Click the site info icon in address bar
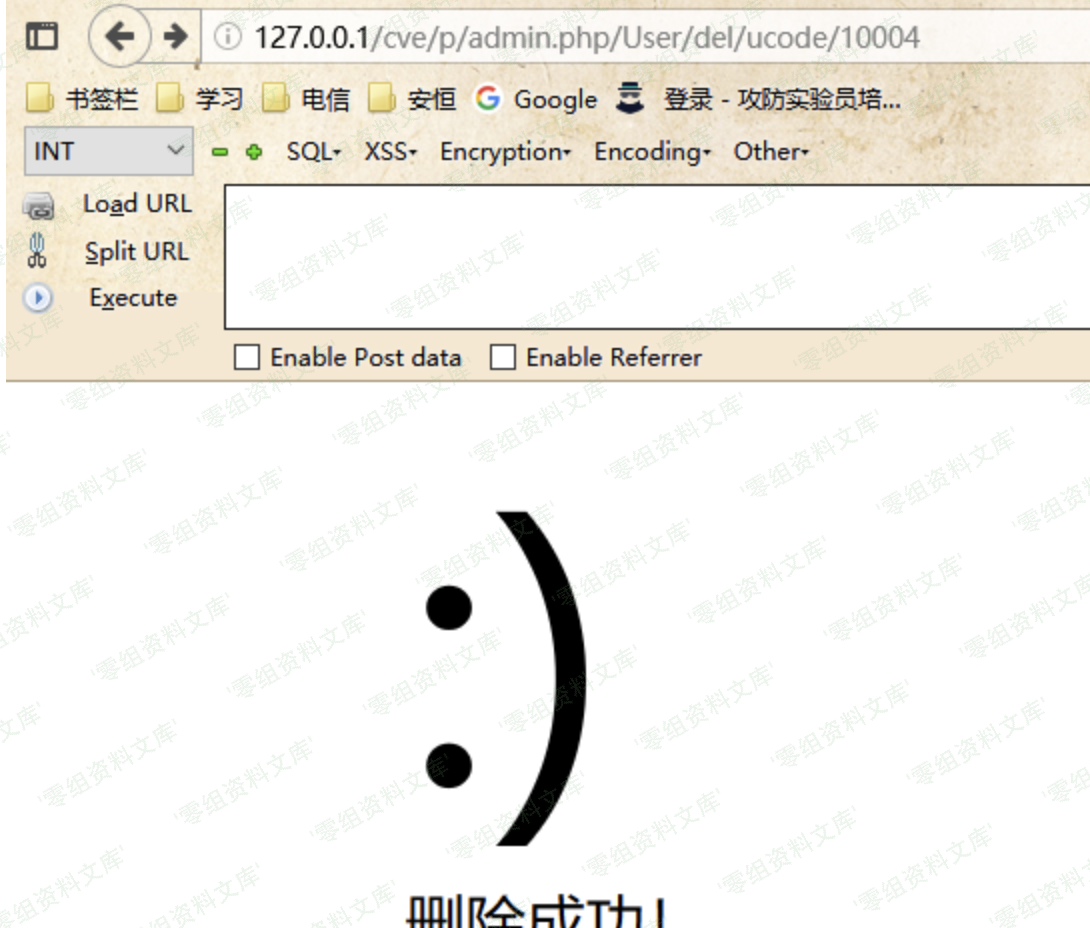This screenshot has width=1090, height=928. coord(229,38)
